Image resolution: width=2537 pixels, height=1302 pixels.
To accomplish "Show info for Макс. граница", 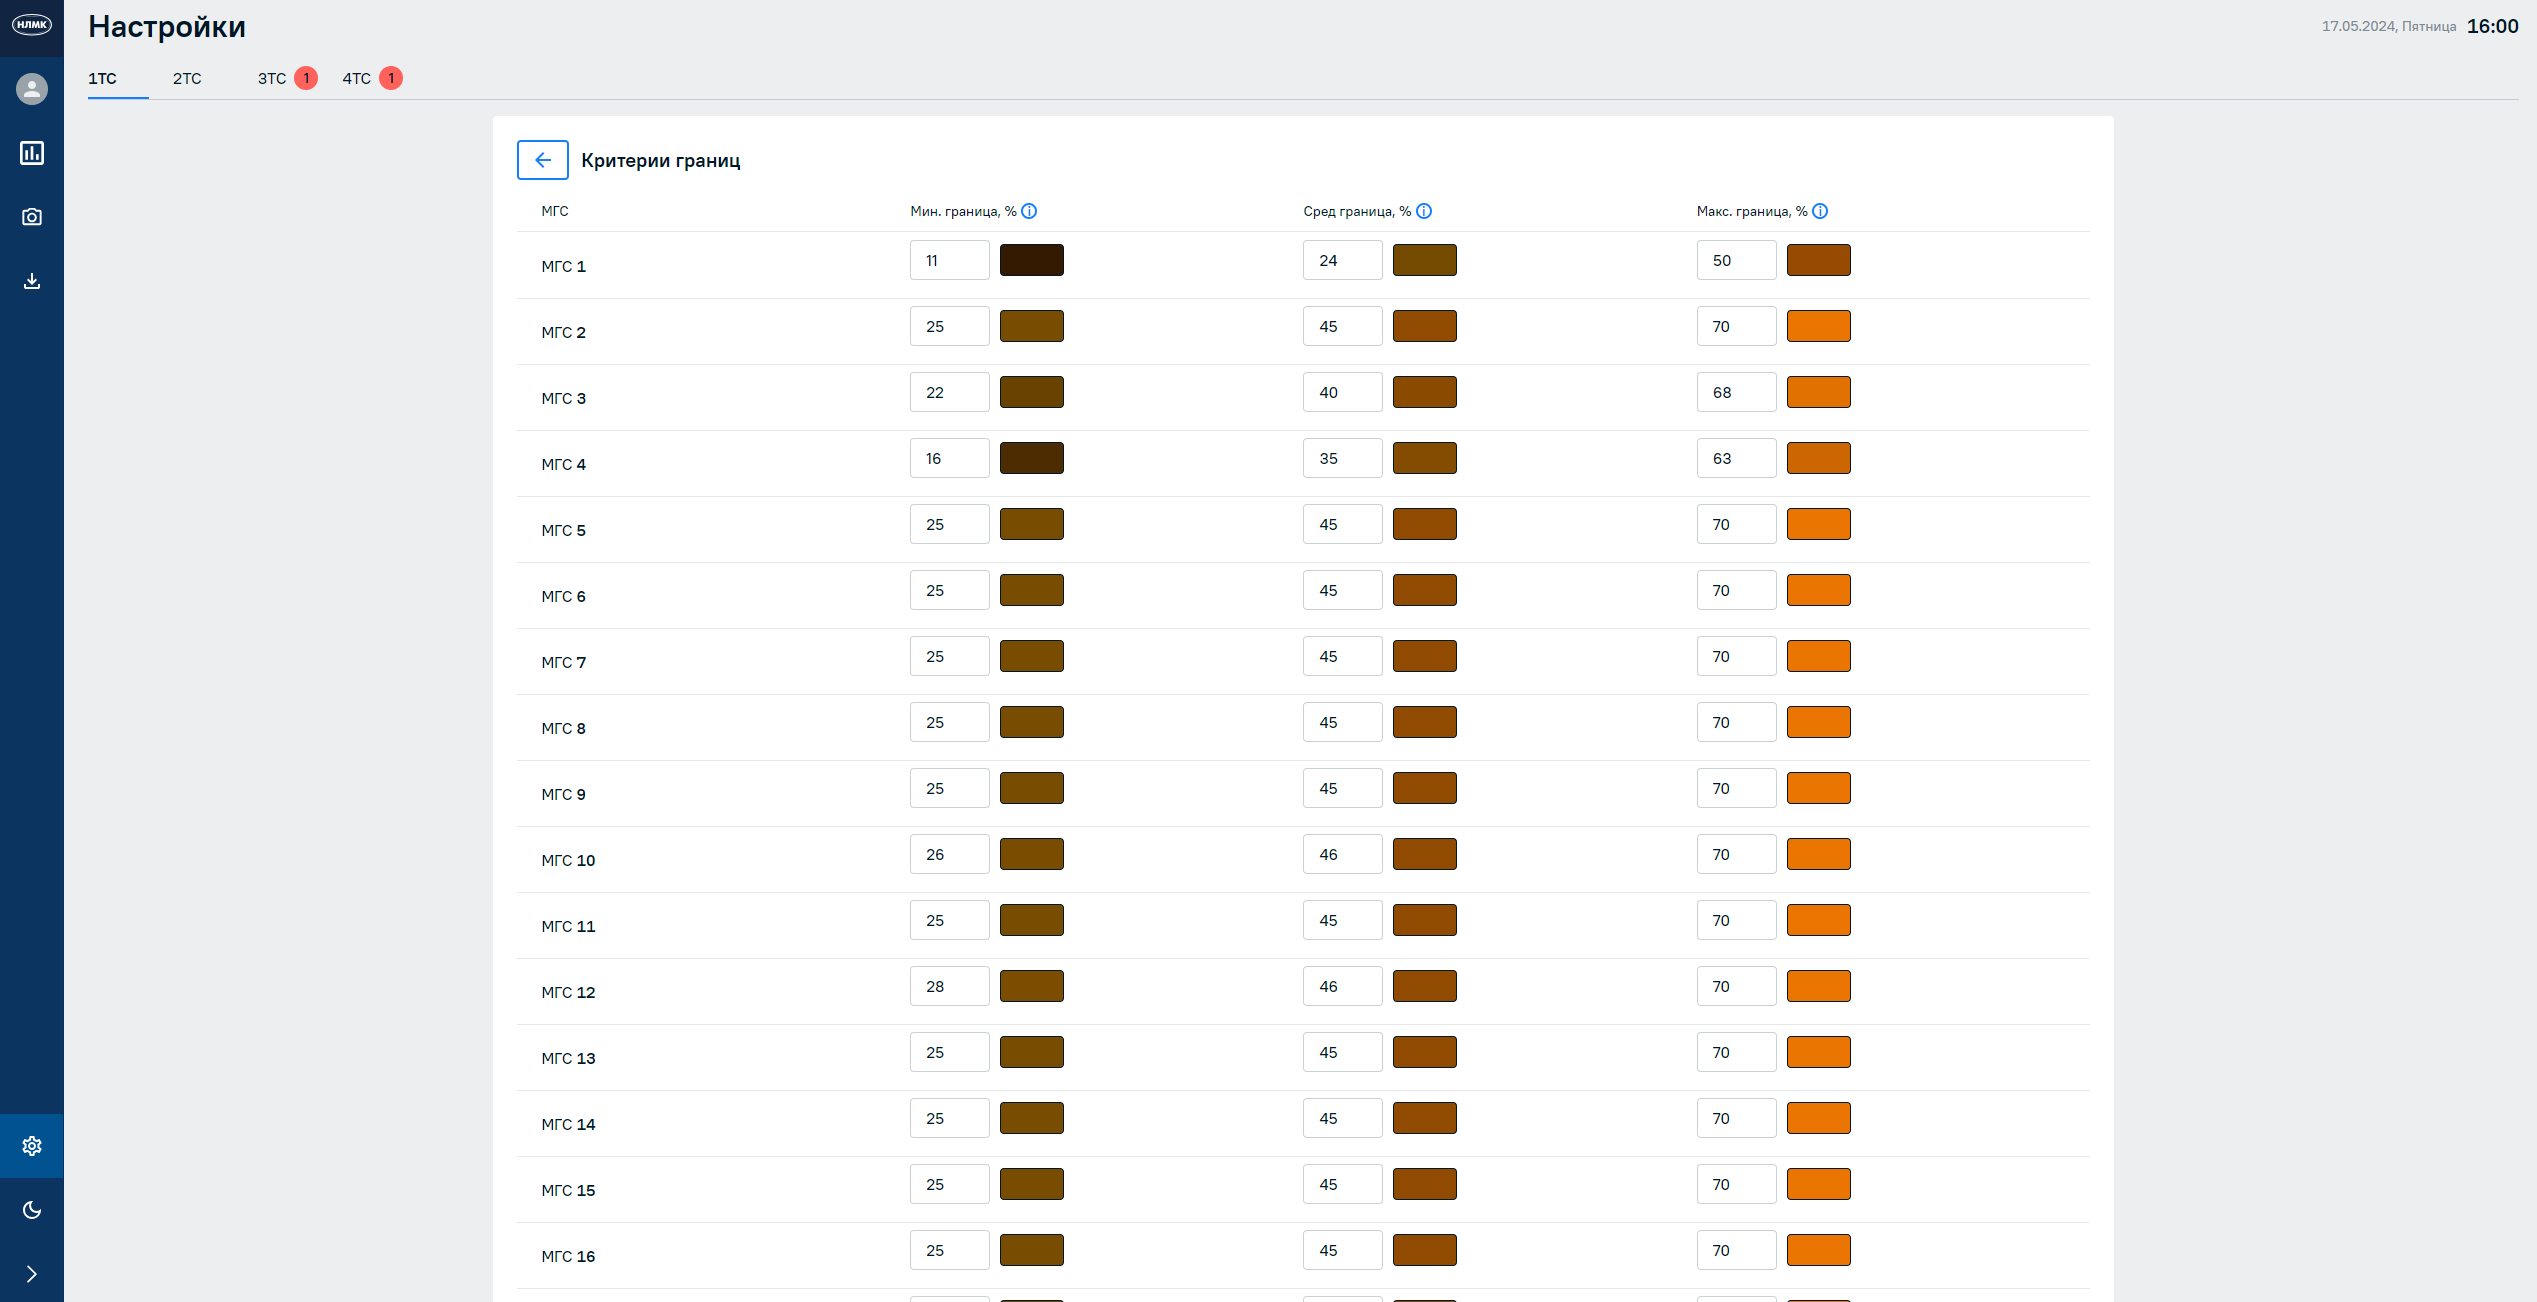I will (1820, 211).
